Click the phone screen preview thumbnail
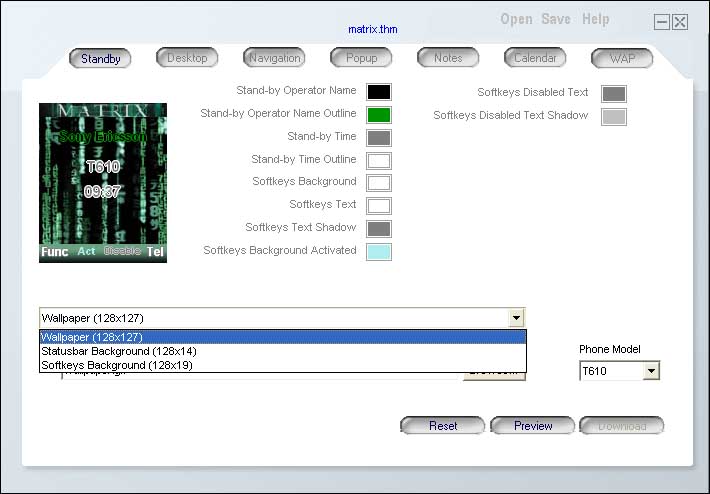Viewport: 710px width, 494px height. coord(103,183)
